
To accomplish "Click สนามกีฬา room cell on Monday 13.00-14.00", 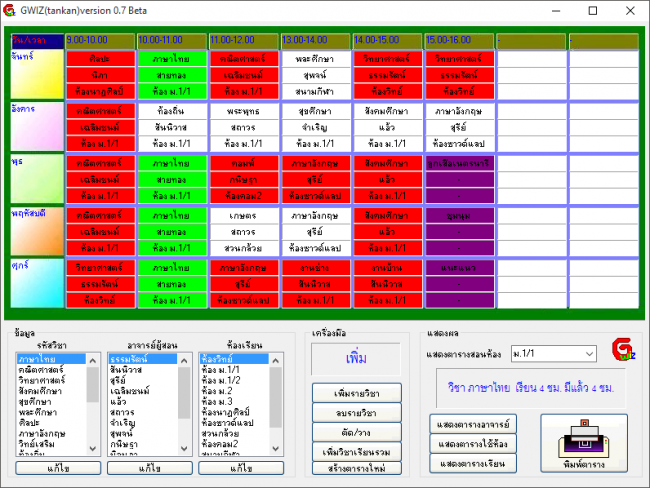I will point(316,91).
